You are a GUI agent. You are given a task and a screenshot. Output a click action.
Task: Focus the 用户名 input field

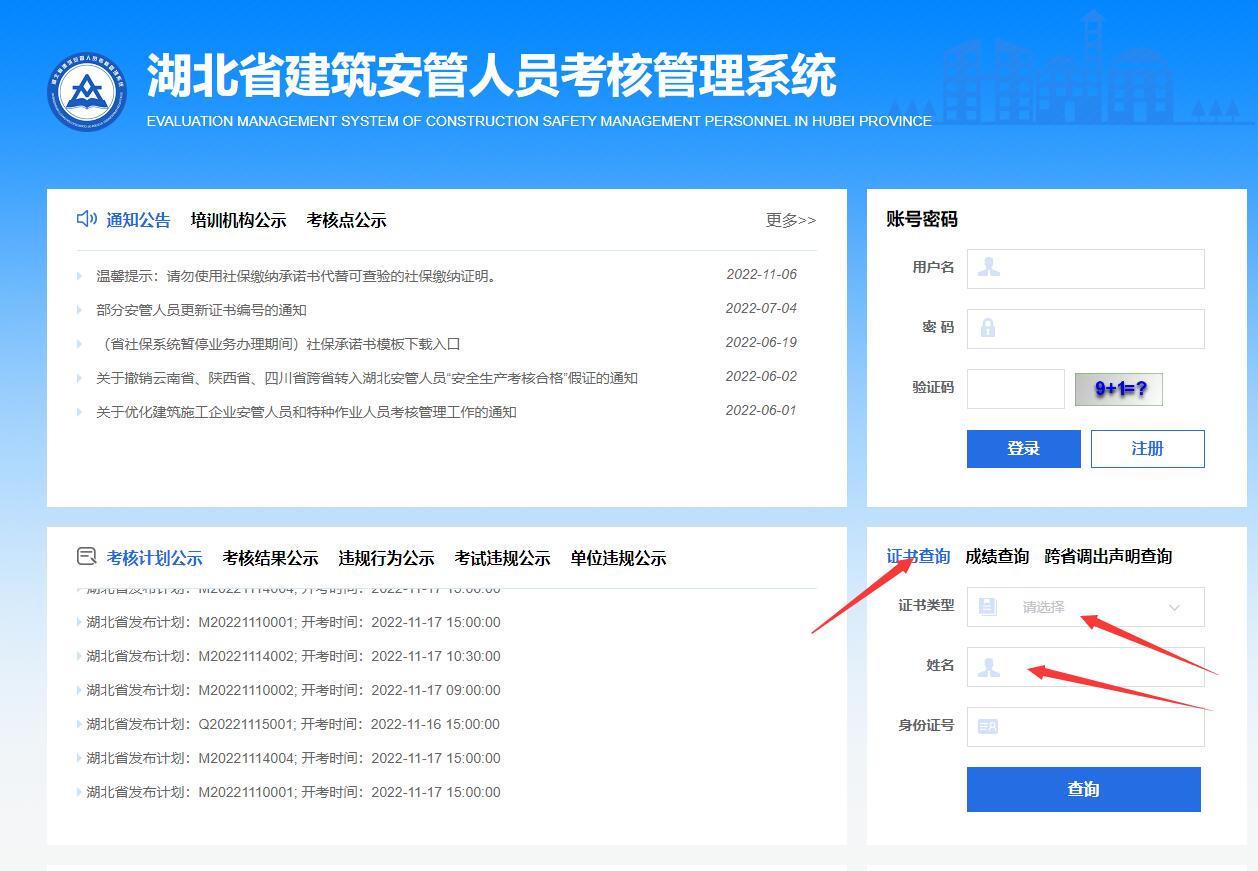pyautogui.click(x=1086, y=269)
